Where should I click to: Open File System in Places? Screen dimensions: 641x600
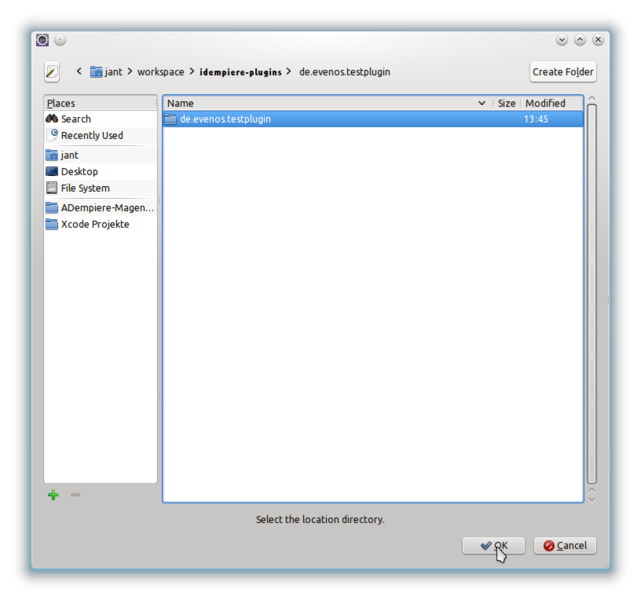(x=85, y=188)
